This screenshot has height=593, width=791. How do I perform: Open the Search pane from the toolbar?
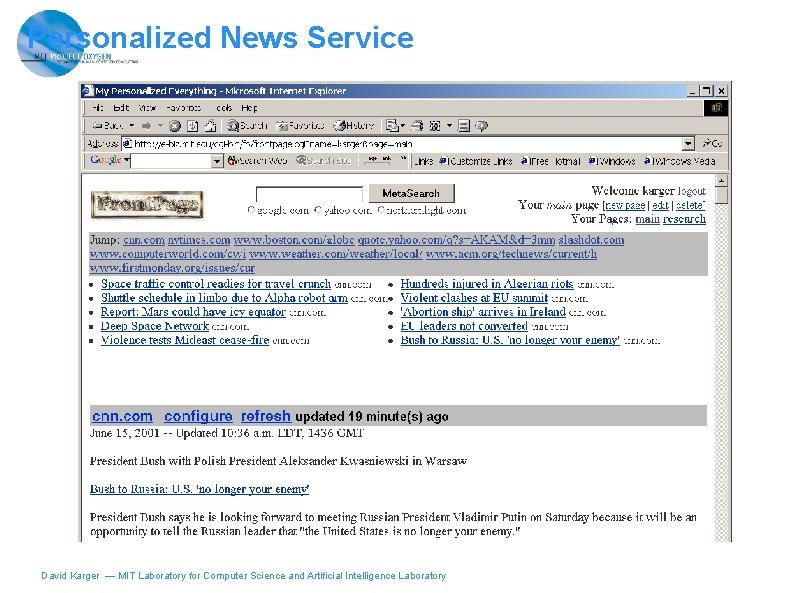[247, 126]
